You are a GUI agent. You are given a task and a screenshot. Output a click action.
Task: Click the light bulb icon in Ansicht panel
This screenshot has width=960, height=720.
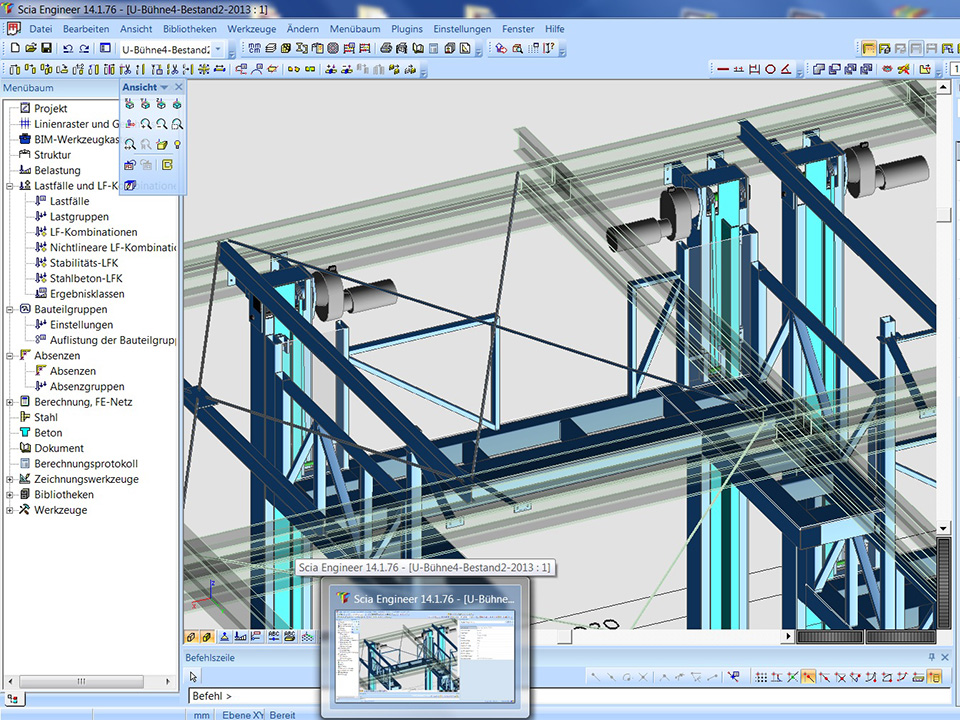[x=177, y=145]
